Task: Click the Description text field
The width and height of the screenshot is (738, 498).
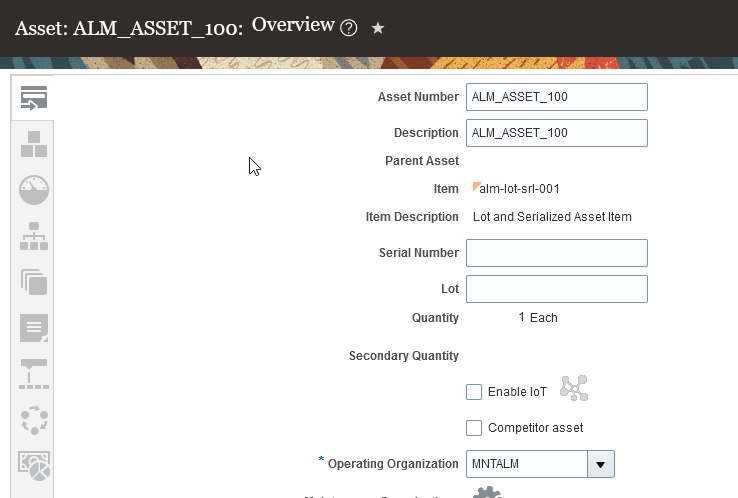Action: coord(557,133)
